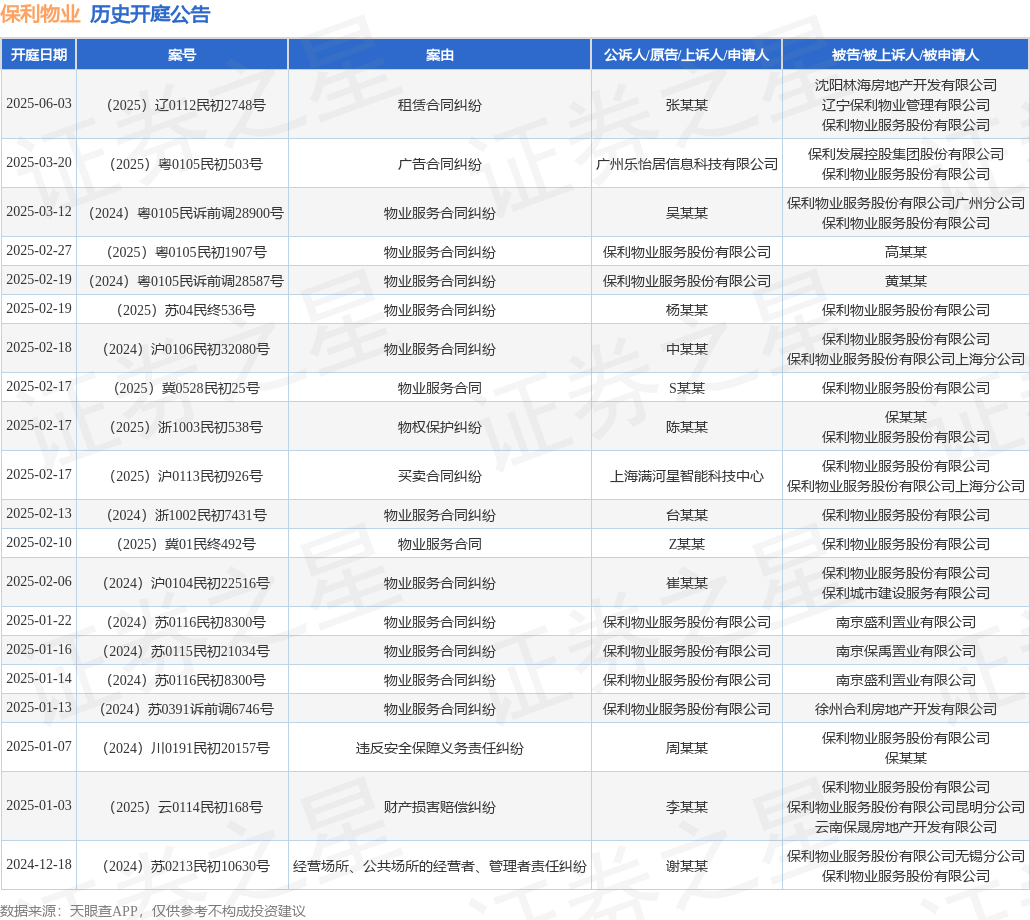Click date cell 2025-03-20
The width and height of the screenshot is (1030, 920).
pos(39,163)
